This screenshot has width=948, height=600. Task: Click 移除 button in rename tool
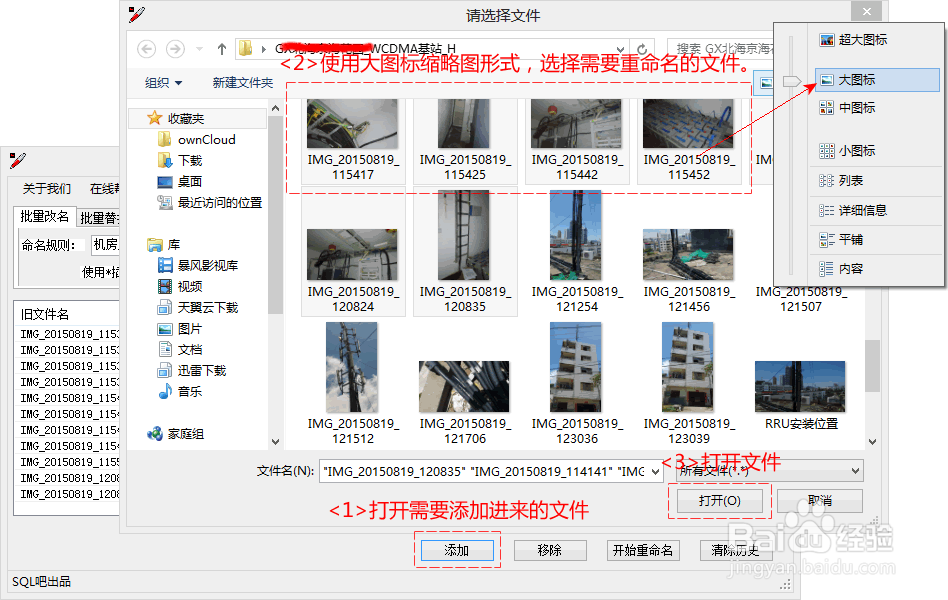pos(550,550)
